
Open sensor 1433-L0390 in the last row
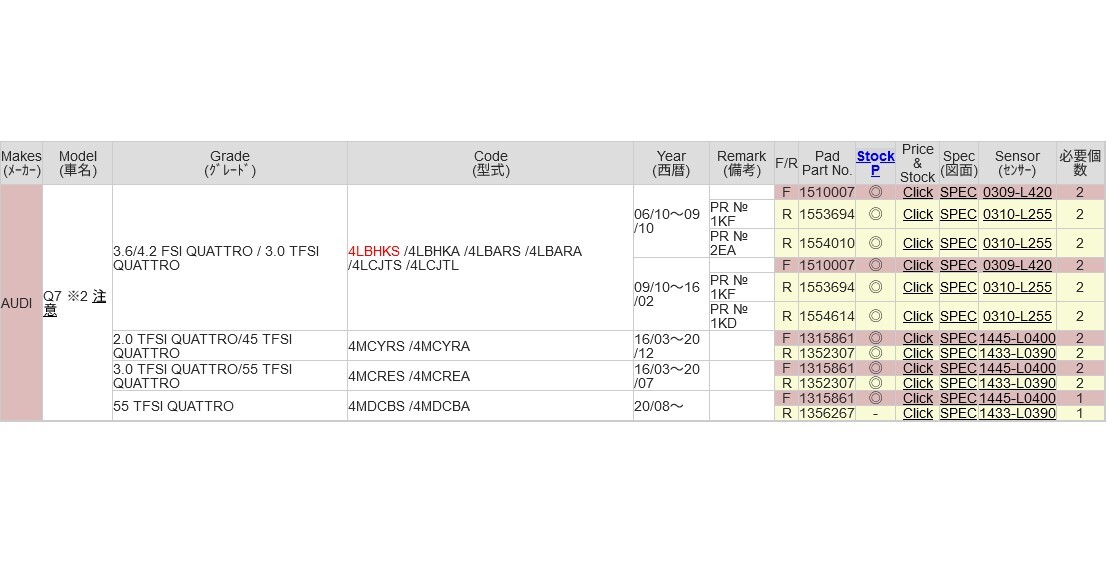1017,413
